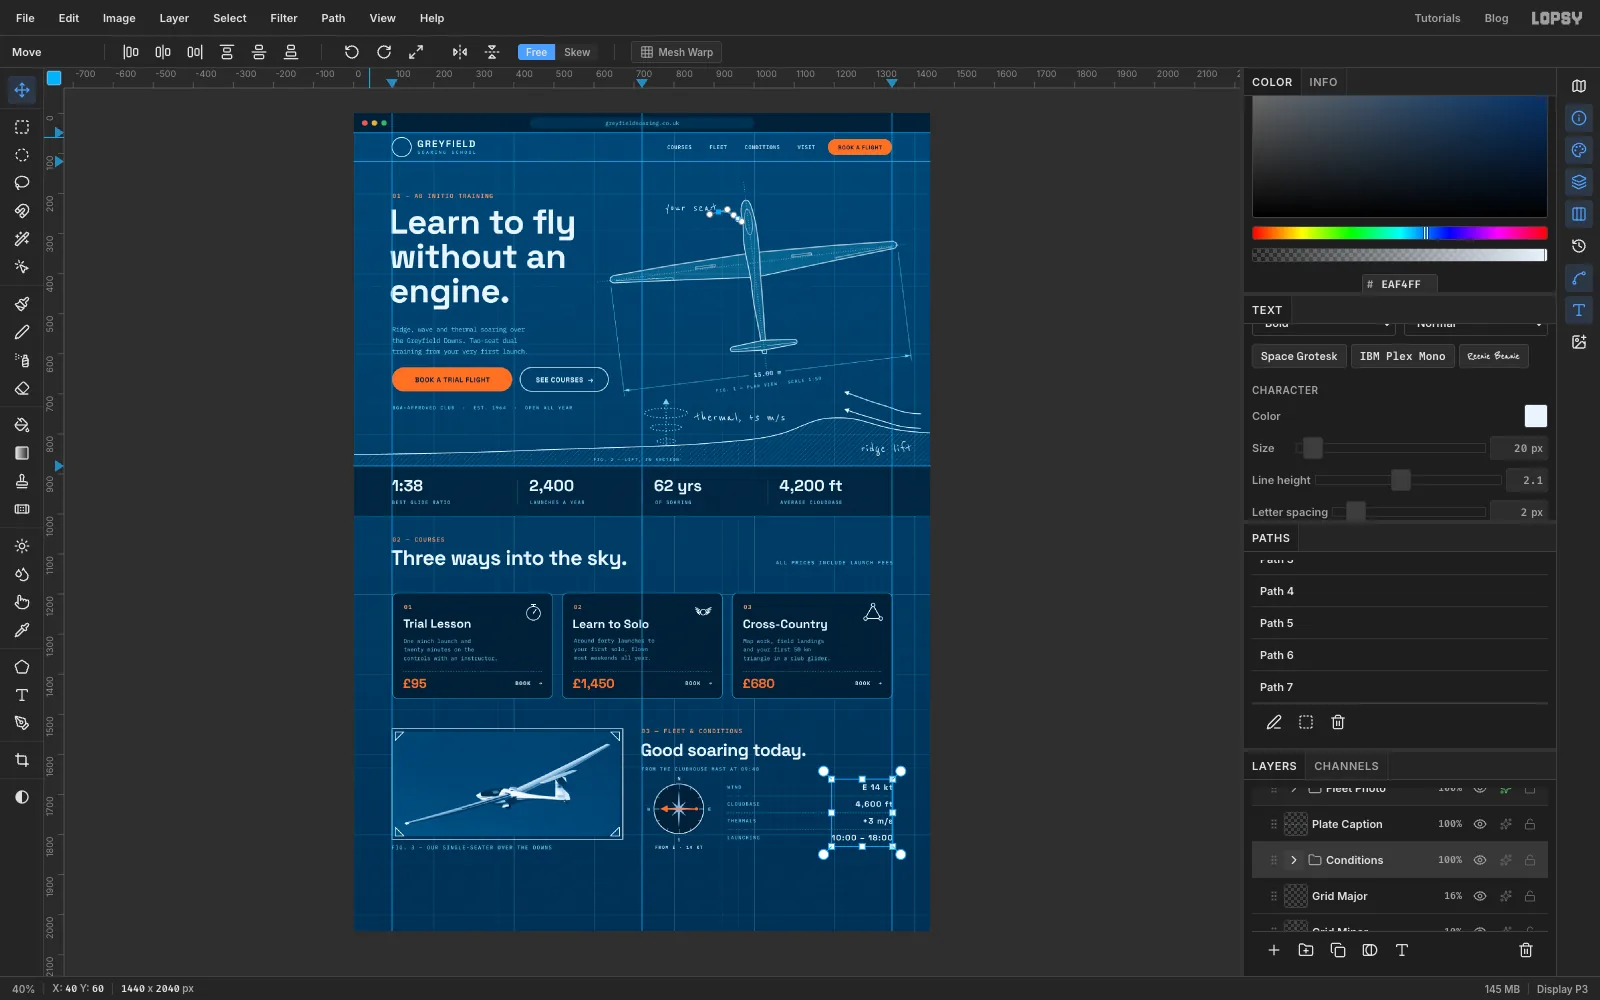Lock the Plate Caption layer
1600x1000 pixels.
point(1530,824)
